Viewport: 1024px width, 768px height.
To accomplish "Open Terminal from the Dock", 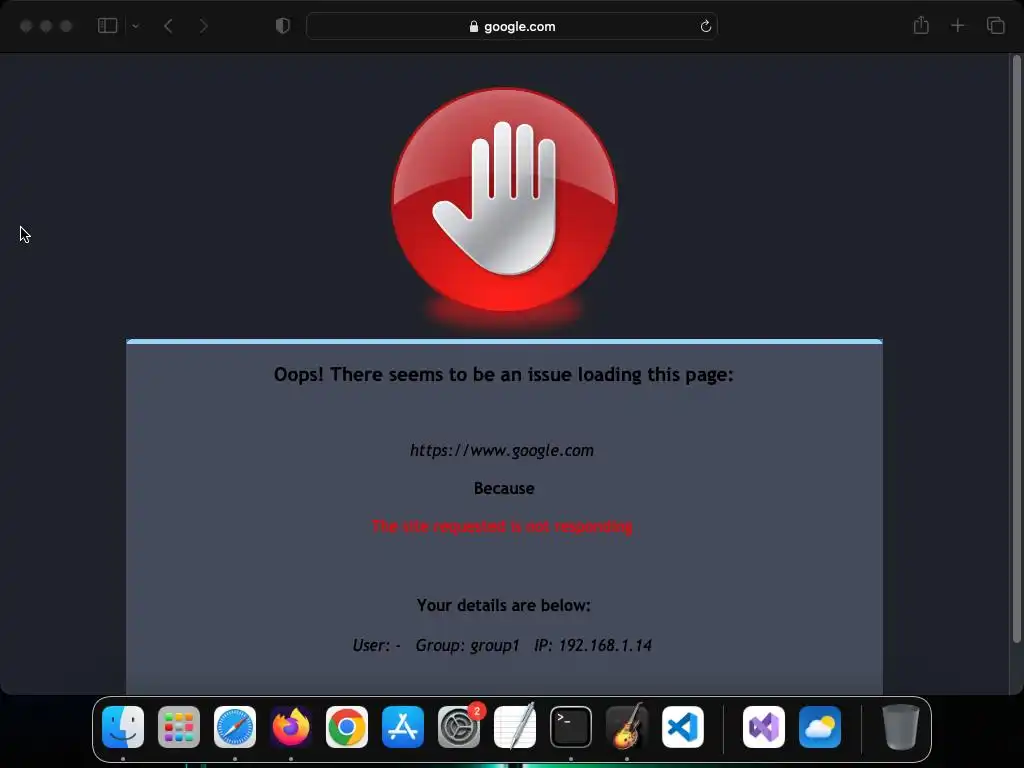I will coord(571,727).
